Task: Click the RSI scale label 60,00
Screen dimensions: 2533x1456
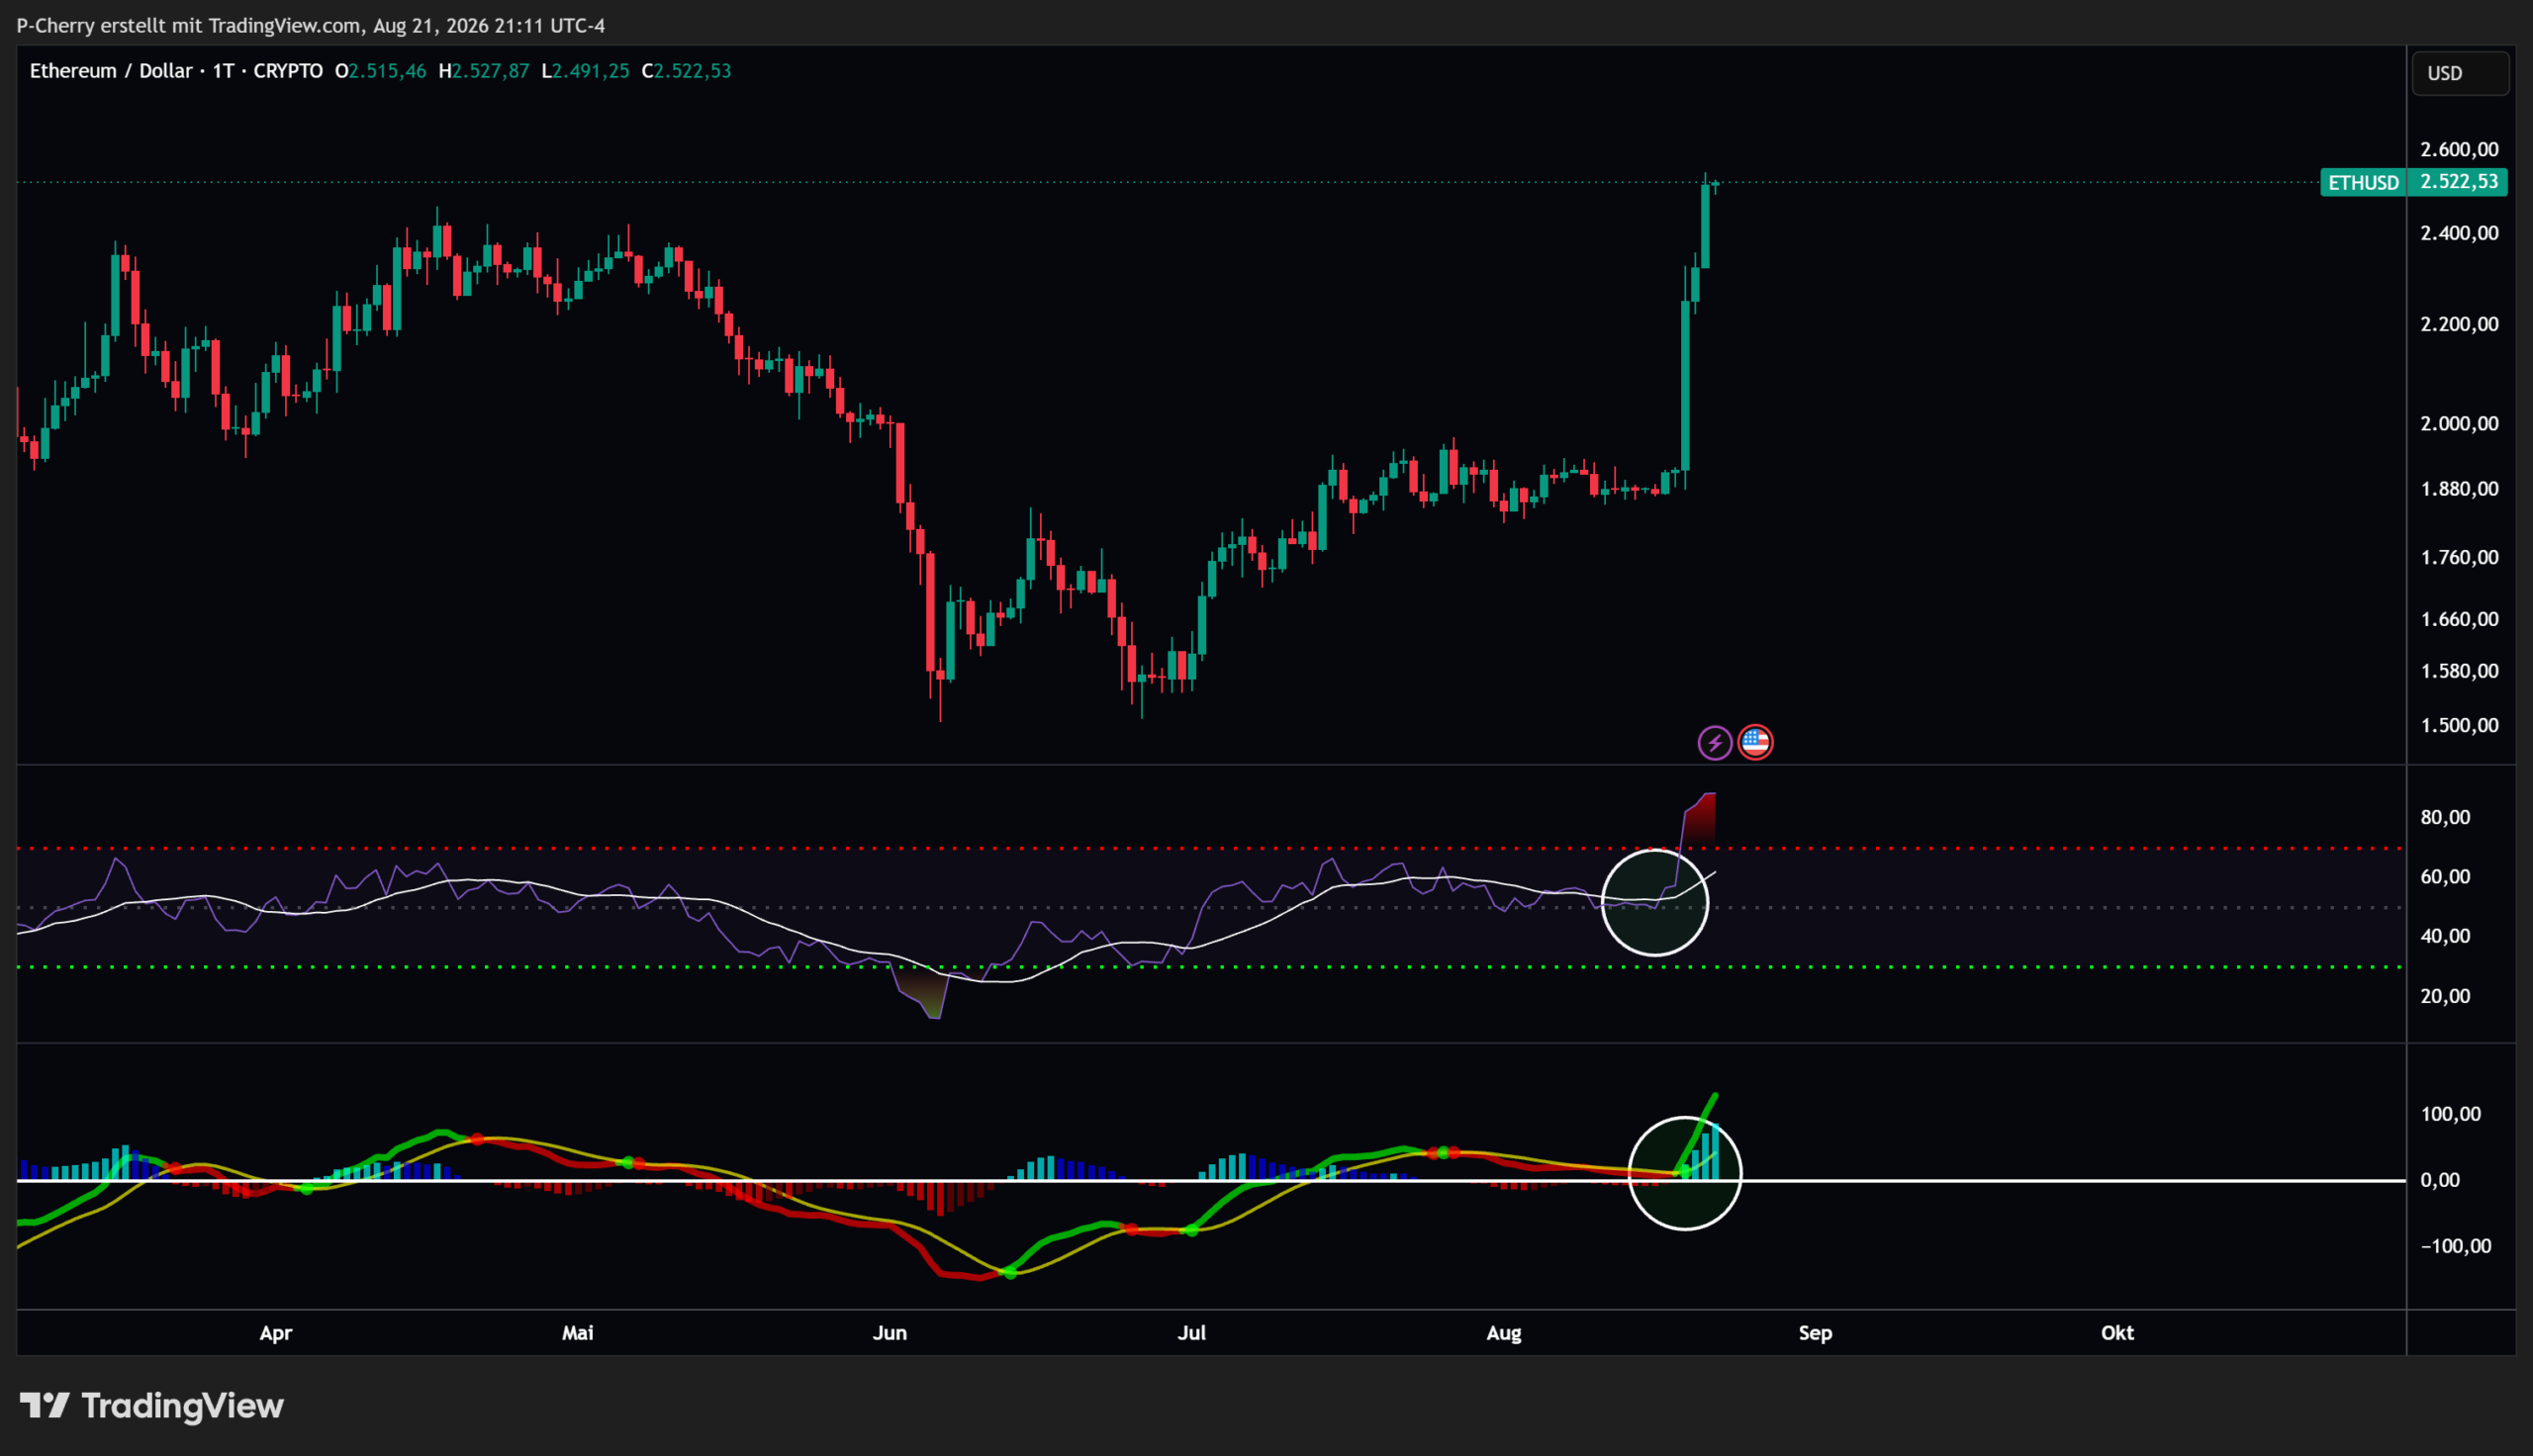Action: pyautogui.click(x=2445, y=877)
